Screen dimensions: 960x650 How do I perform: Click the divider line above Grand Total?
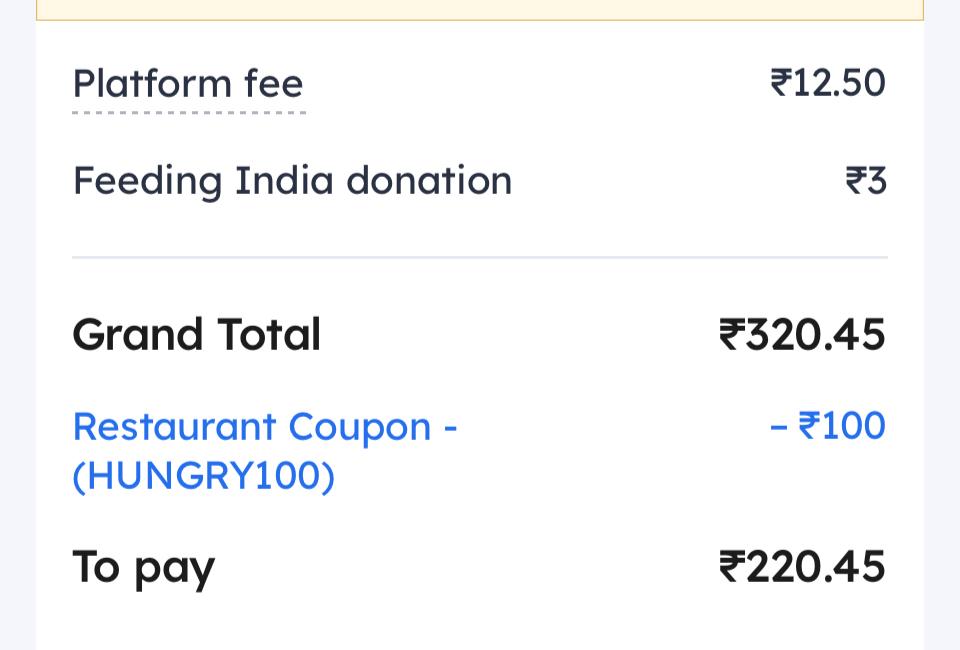point(480,258)
